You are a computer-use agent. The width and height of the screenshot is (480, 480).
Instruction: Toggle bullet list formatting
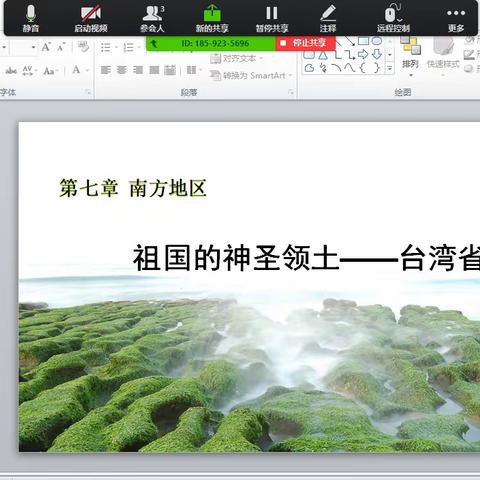(106, 47)
